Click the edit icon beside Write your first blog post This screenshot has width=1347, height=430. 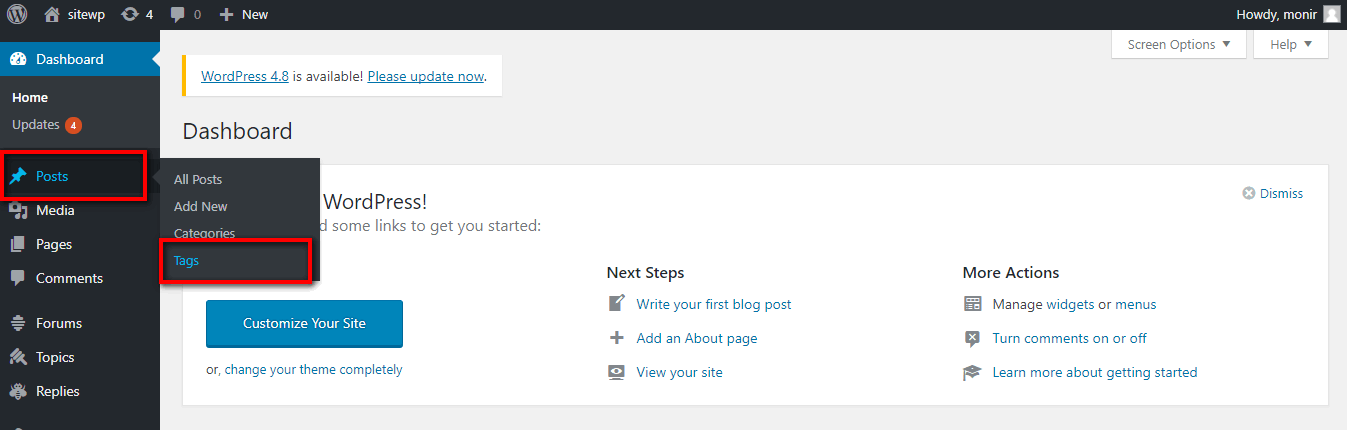[617, 304]
